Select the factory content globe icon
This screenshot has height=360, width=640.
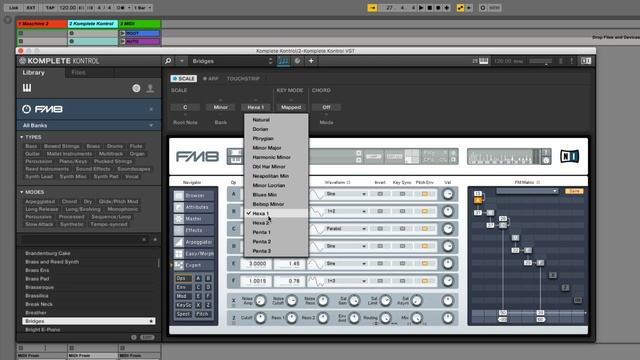136,88
